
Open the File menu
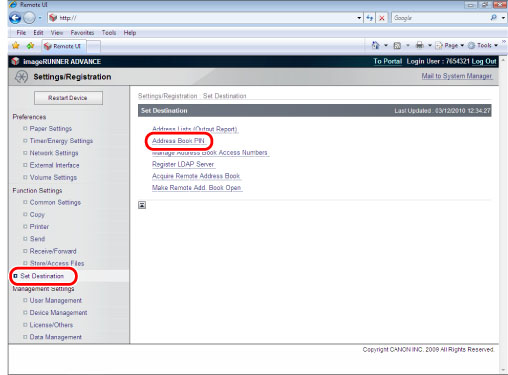point(21,33)
